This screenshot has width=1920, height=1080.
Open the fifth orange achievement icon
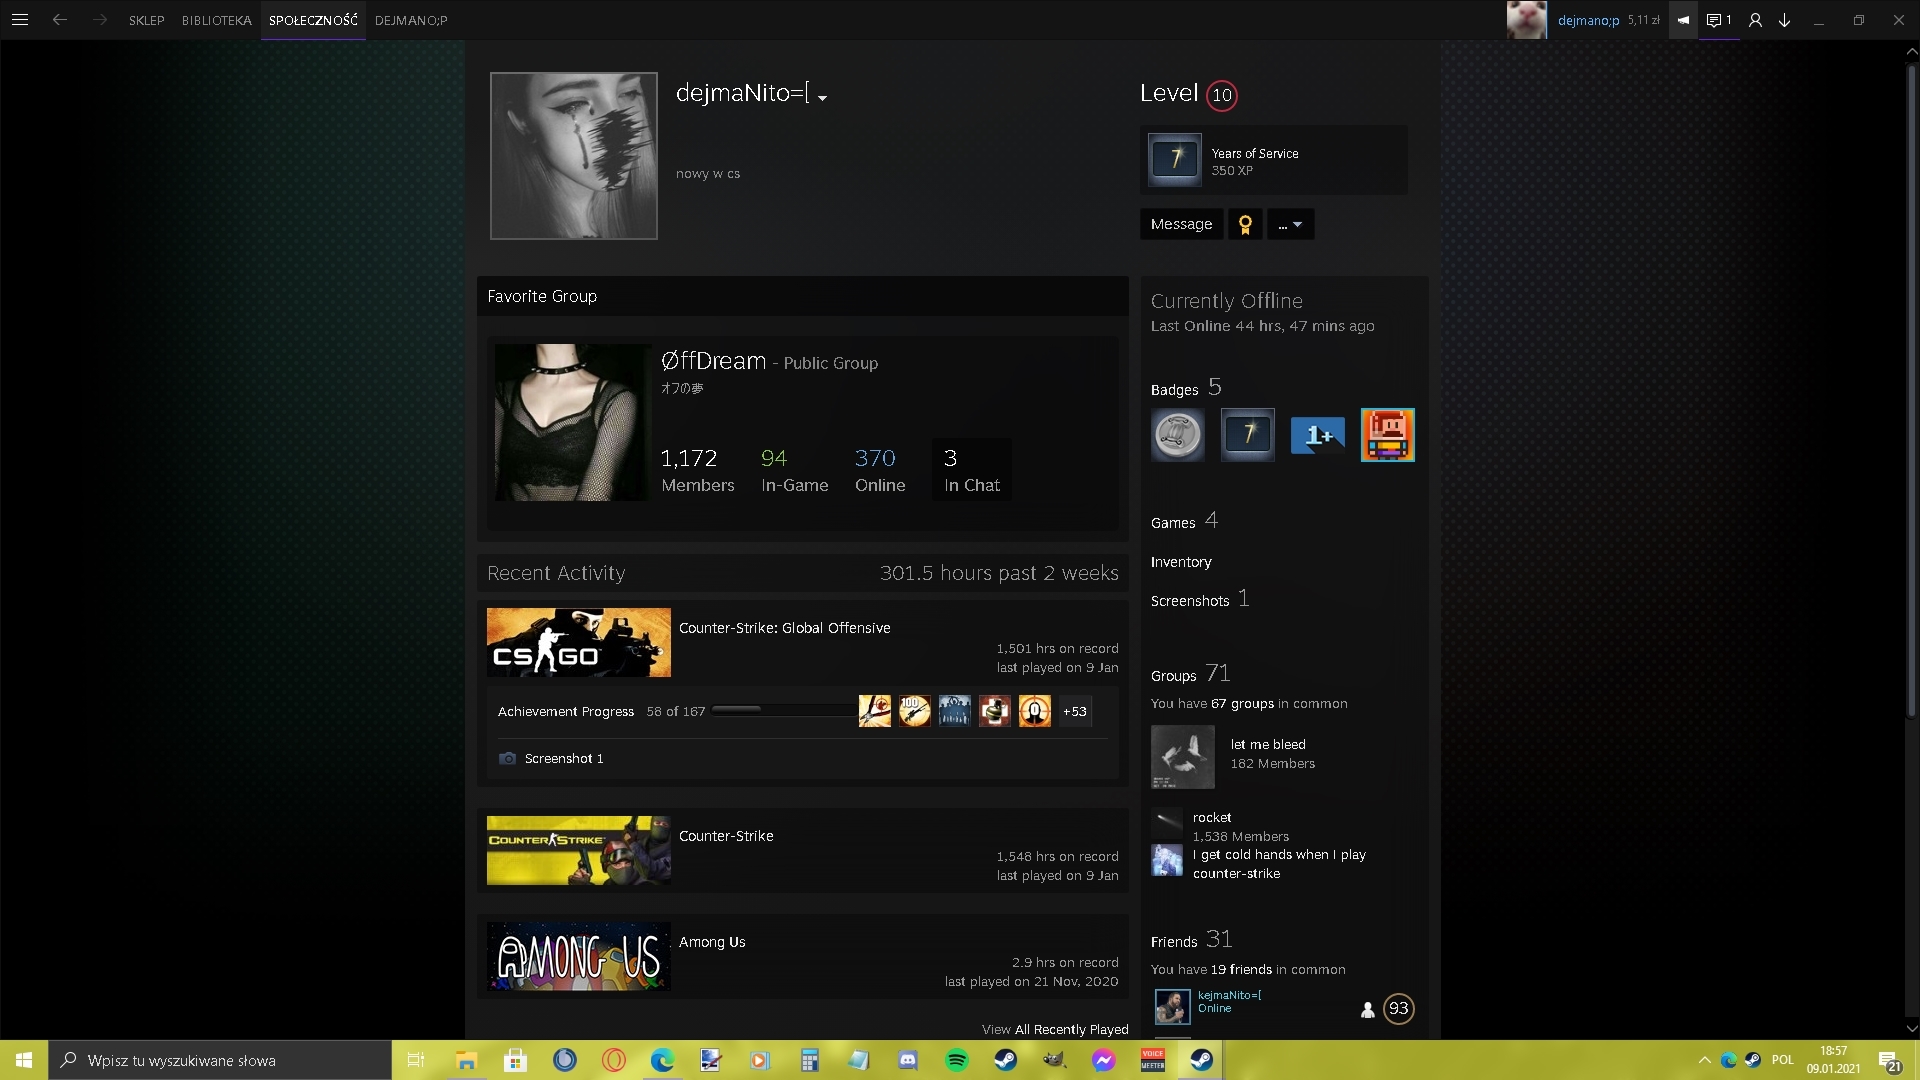(x=1034, y=711)
